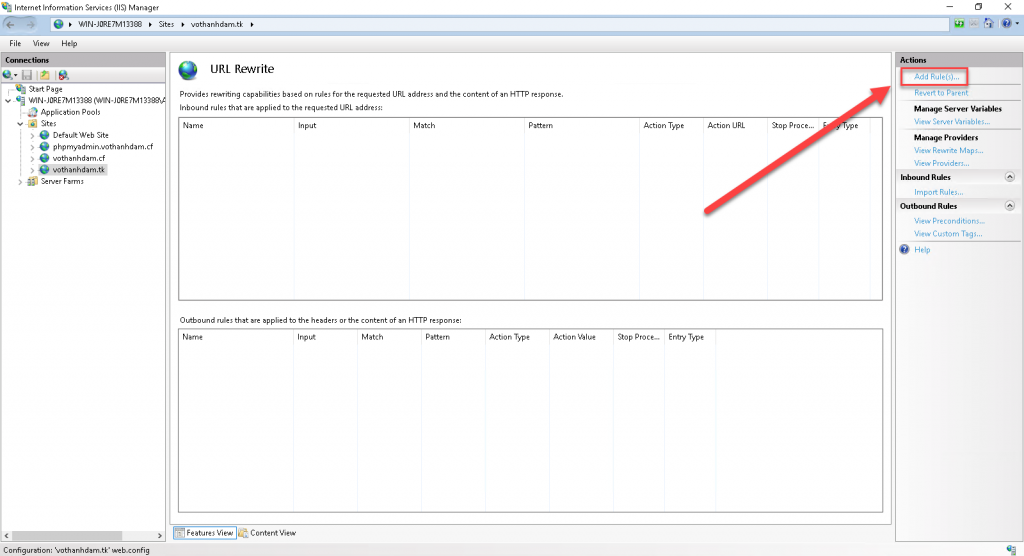Click the View Server Variables... link
This screenshot has height=556, width=1024.
951,121
